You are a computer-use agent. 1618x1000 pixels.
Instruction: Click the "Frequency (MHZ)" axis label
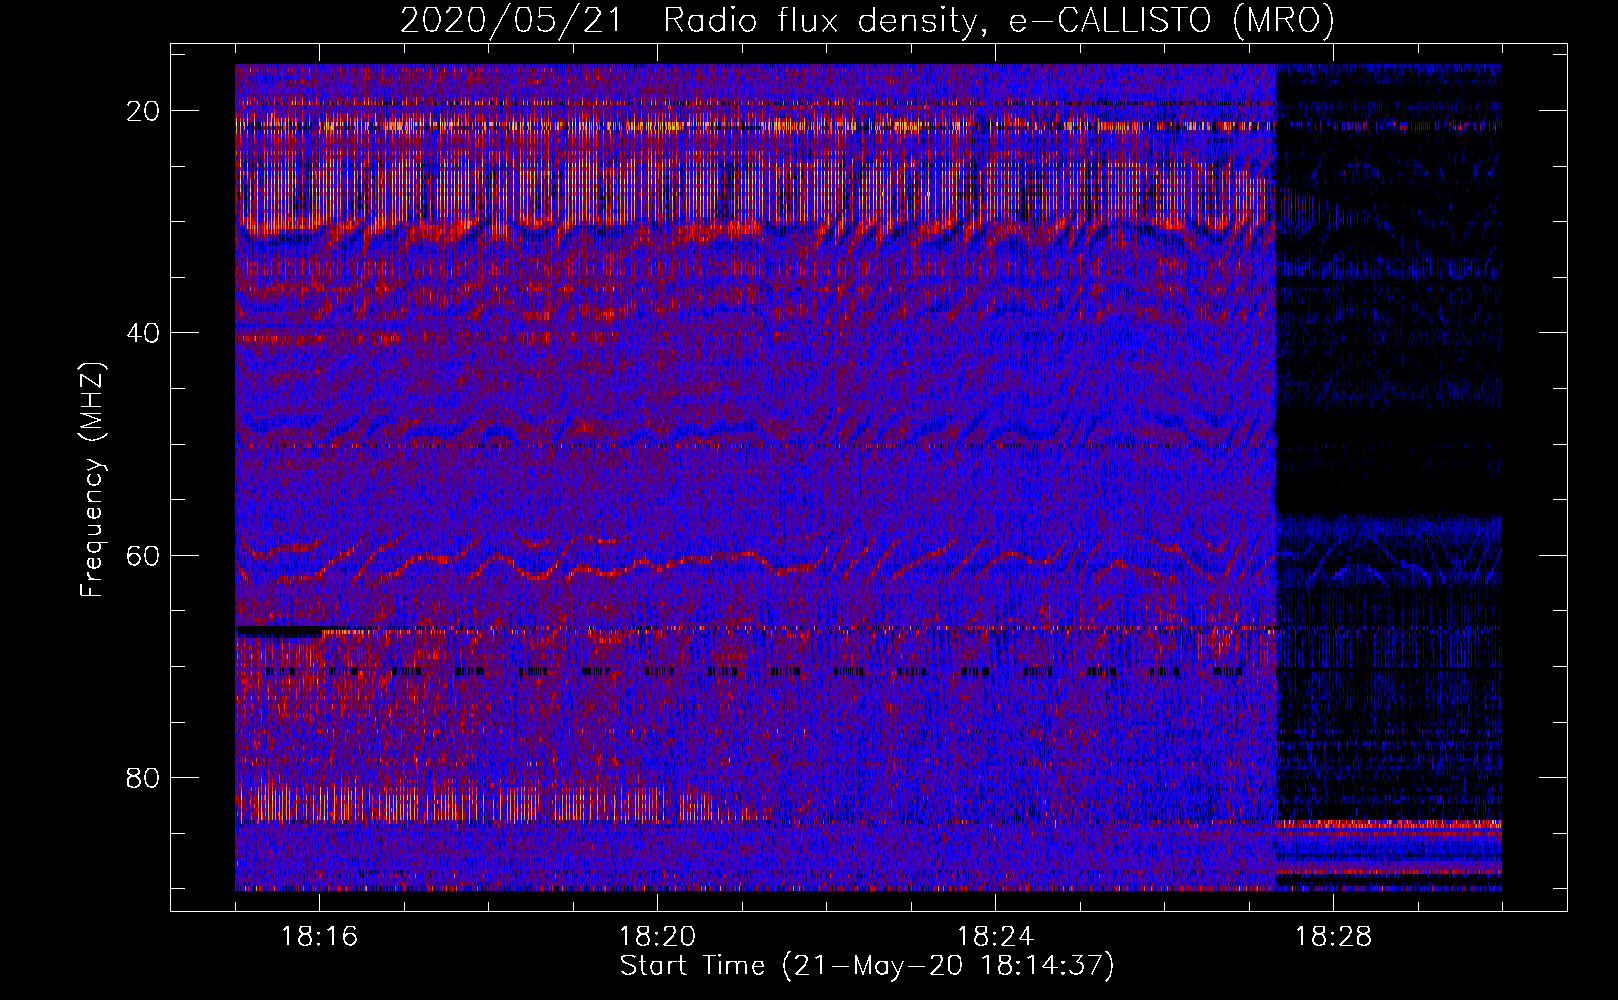coord(92,479)
